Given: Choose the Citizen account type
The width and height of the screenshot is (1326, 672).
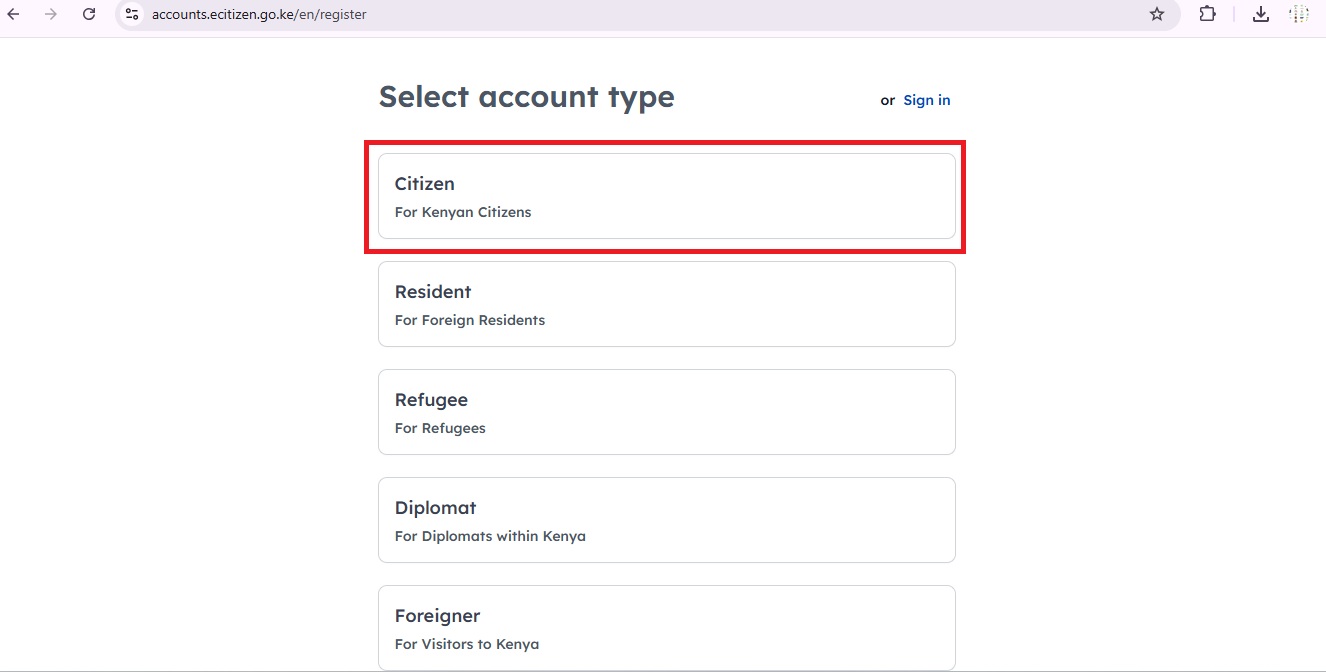Looking at the screenshot, I should click(666, 196).
